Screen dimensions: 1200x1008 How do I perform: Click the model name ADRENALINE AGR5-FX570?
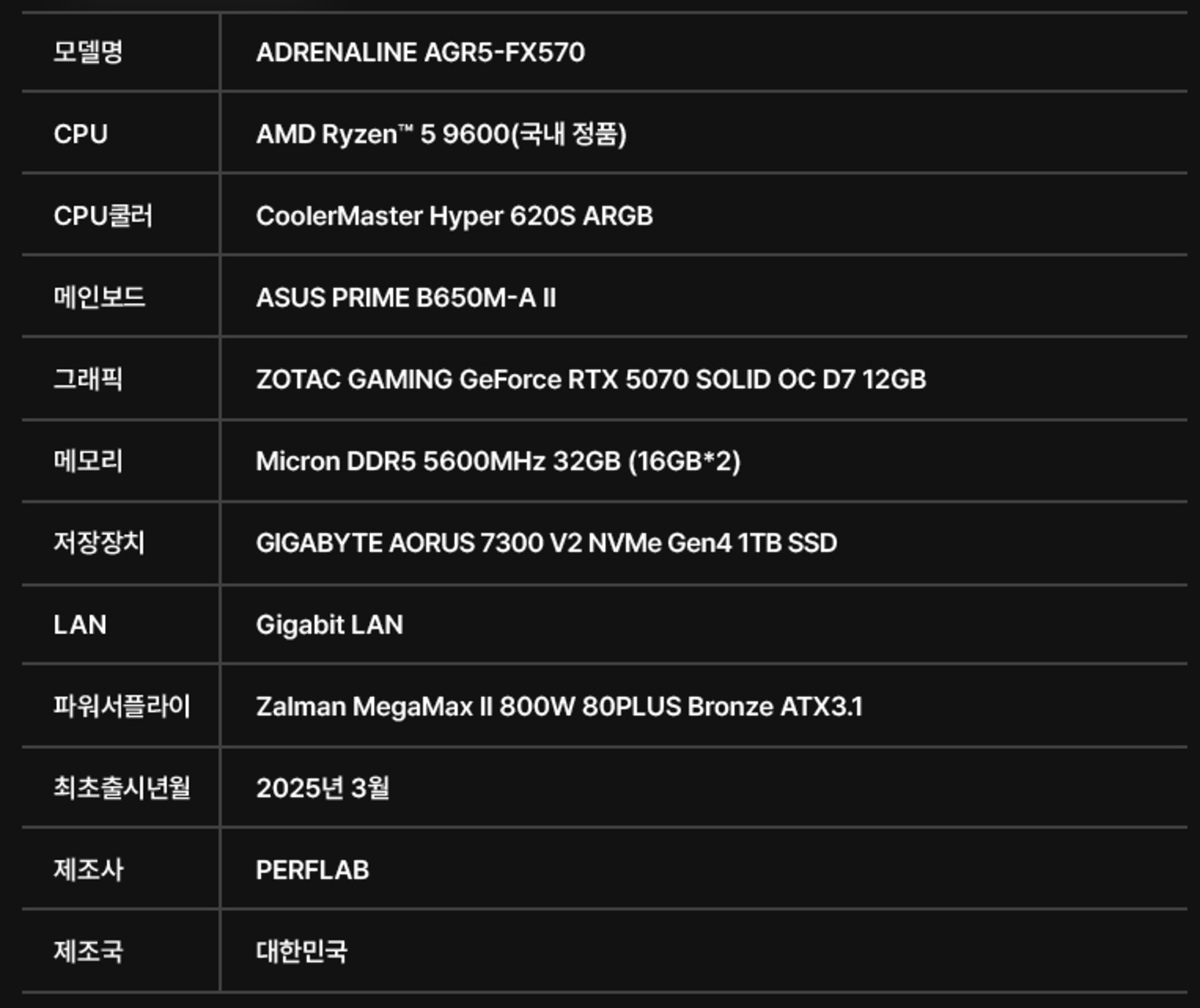click(420, 52)
